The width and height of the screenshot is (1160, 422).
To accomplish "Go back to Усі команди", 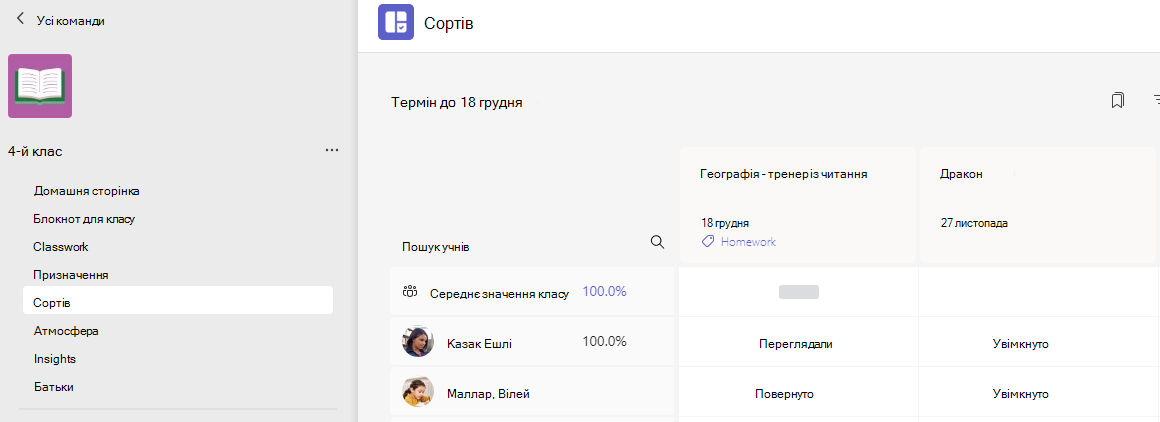I will [60, 21].
